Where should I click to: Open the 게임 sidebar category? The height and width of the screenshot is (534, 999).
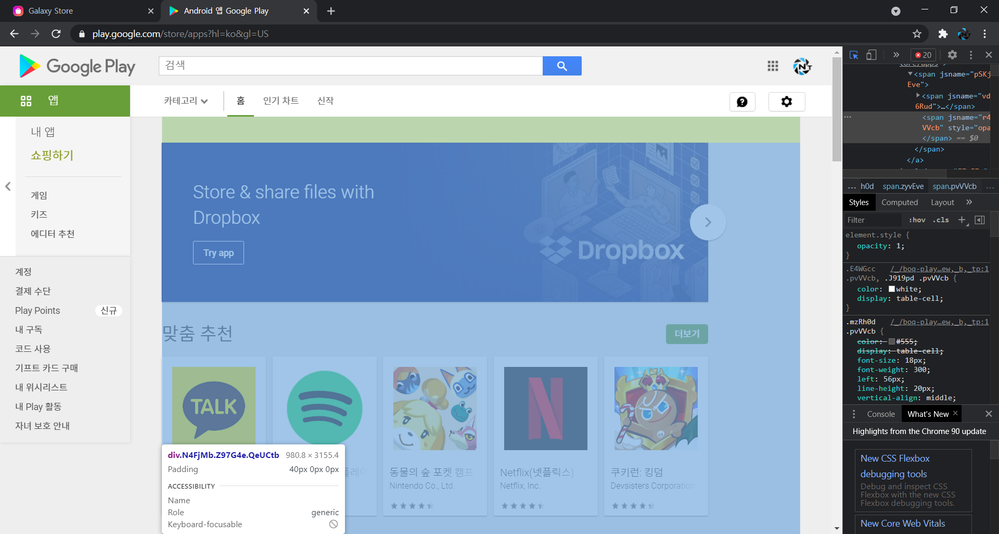point(39,196)
